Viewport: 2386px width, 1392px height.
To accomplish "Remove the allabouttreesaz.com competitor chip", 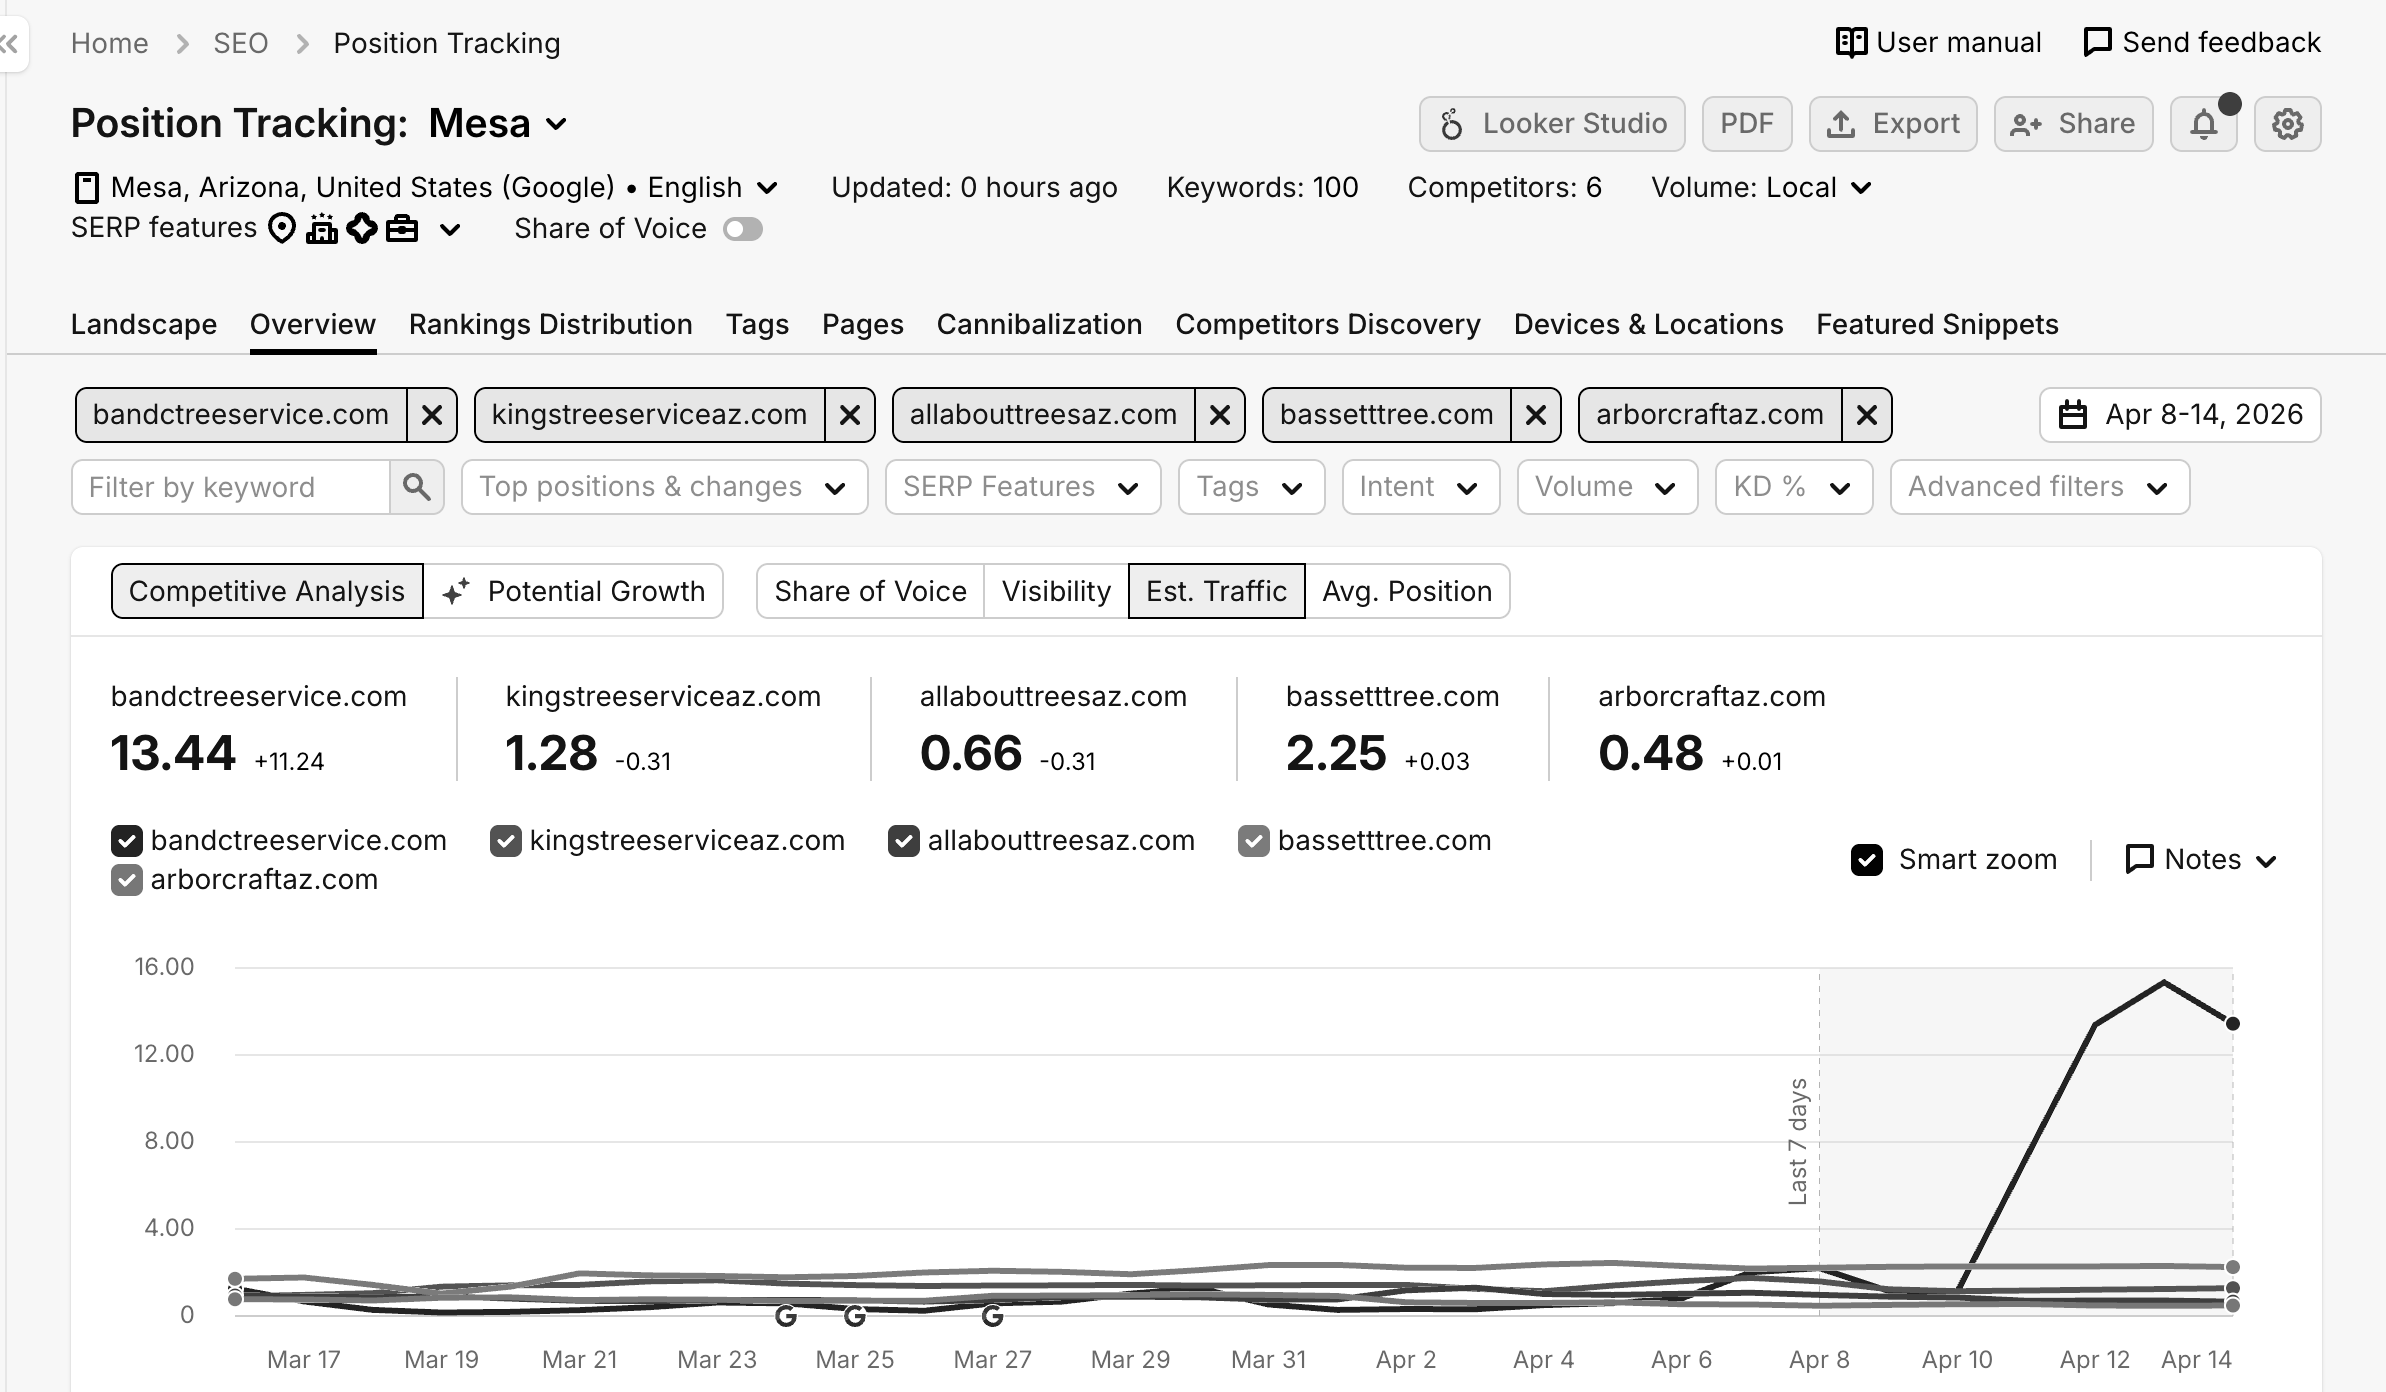I will pyautogui.click(x=1221, y=414).
